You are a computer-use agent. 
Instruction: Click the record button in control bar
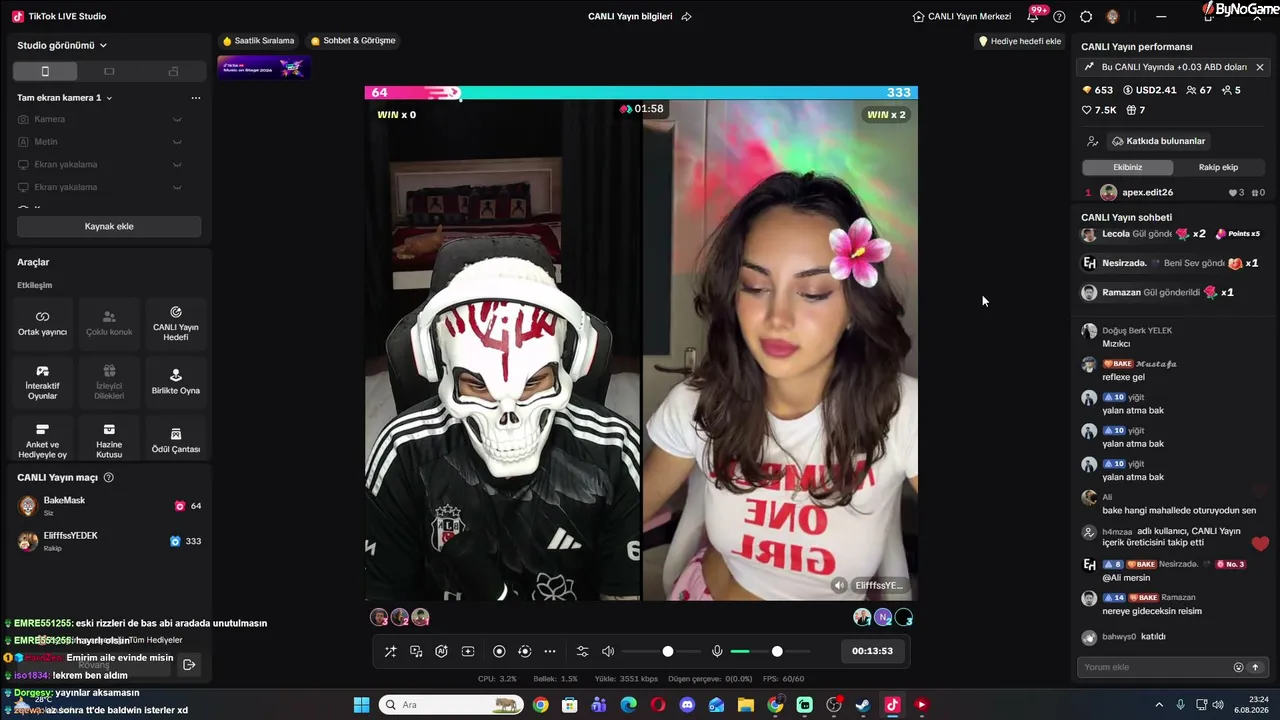coord(499,651)
